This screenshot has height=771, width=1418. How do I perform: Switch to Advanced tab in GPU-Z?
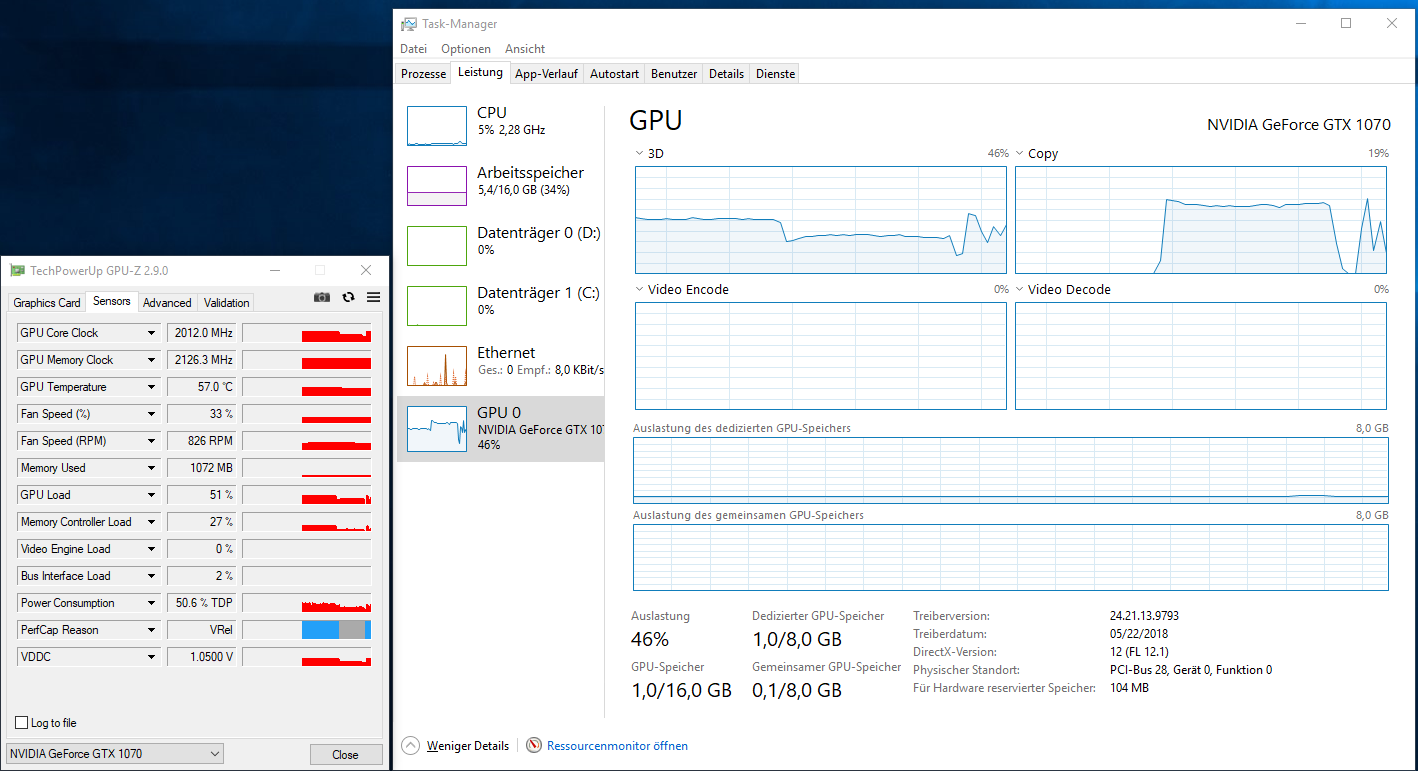point(167,303)
